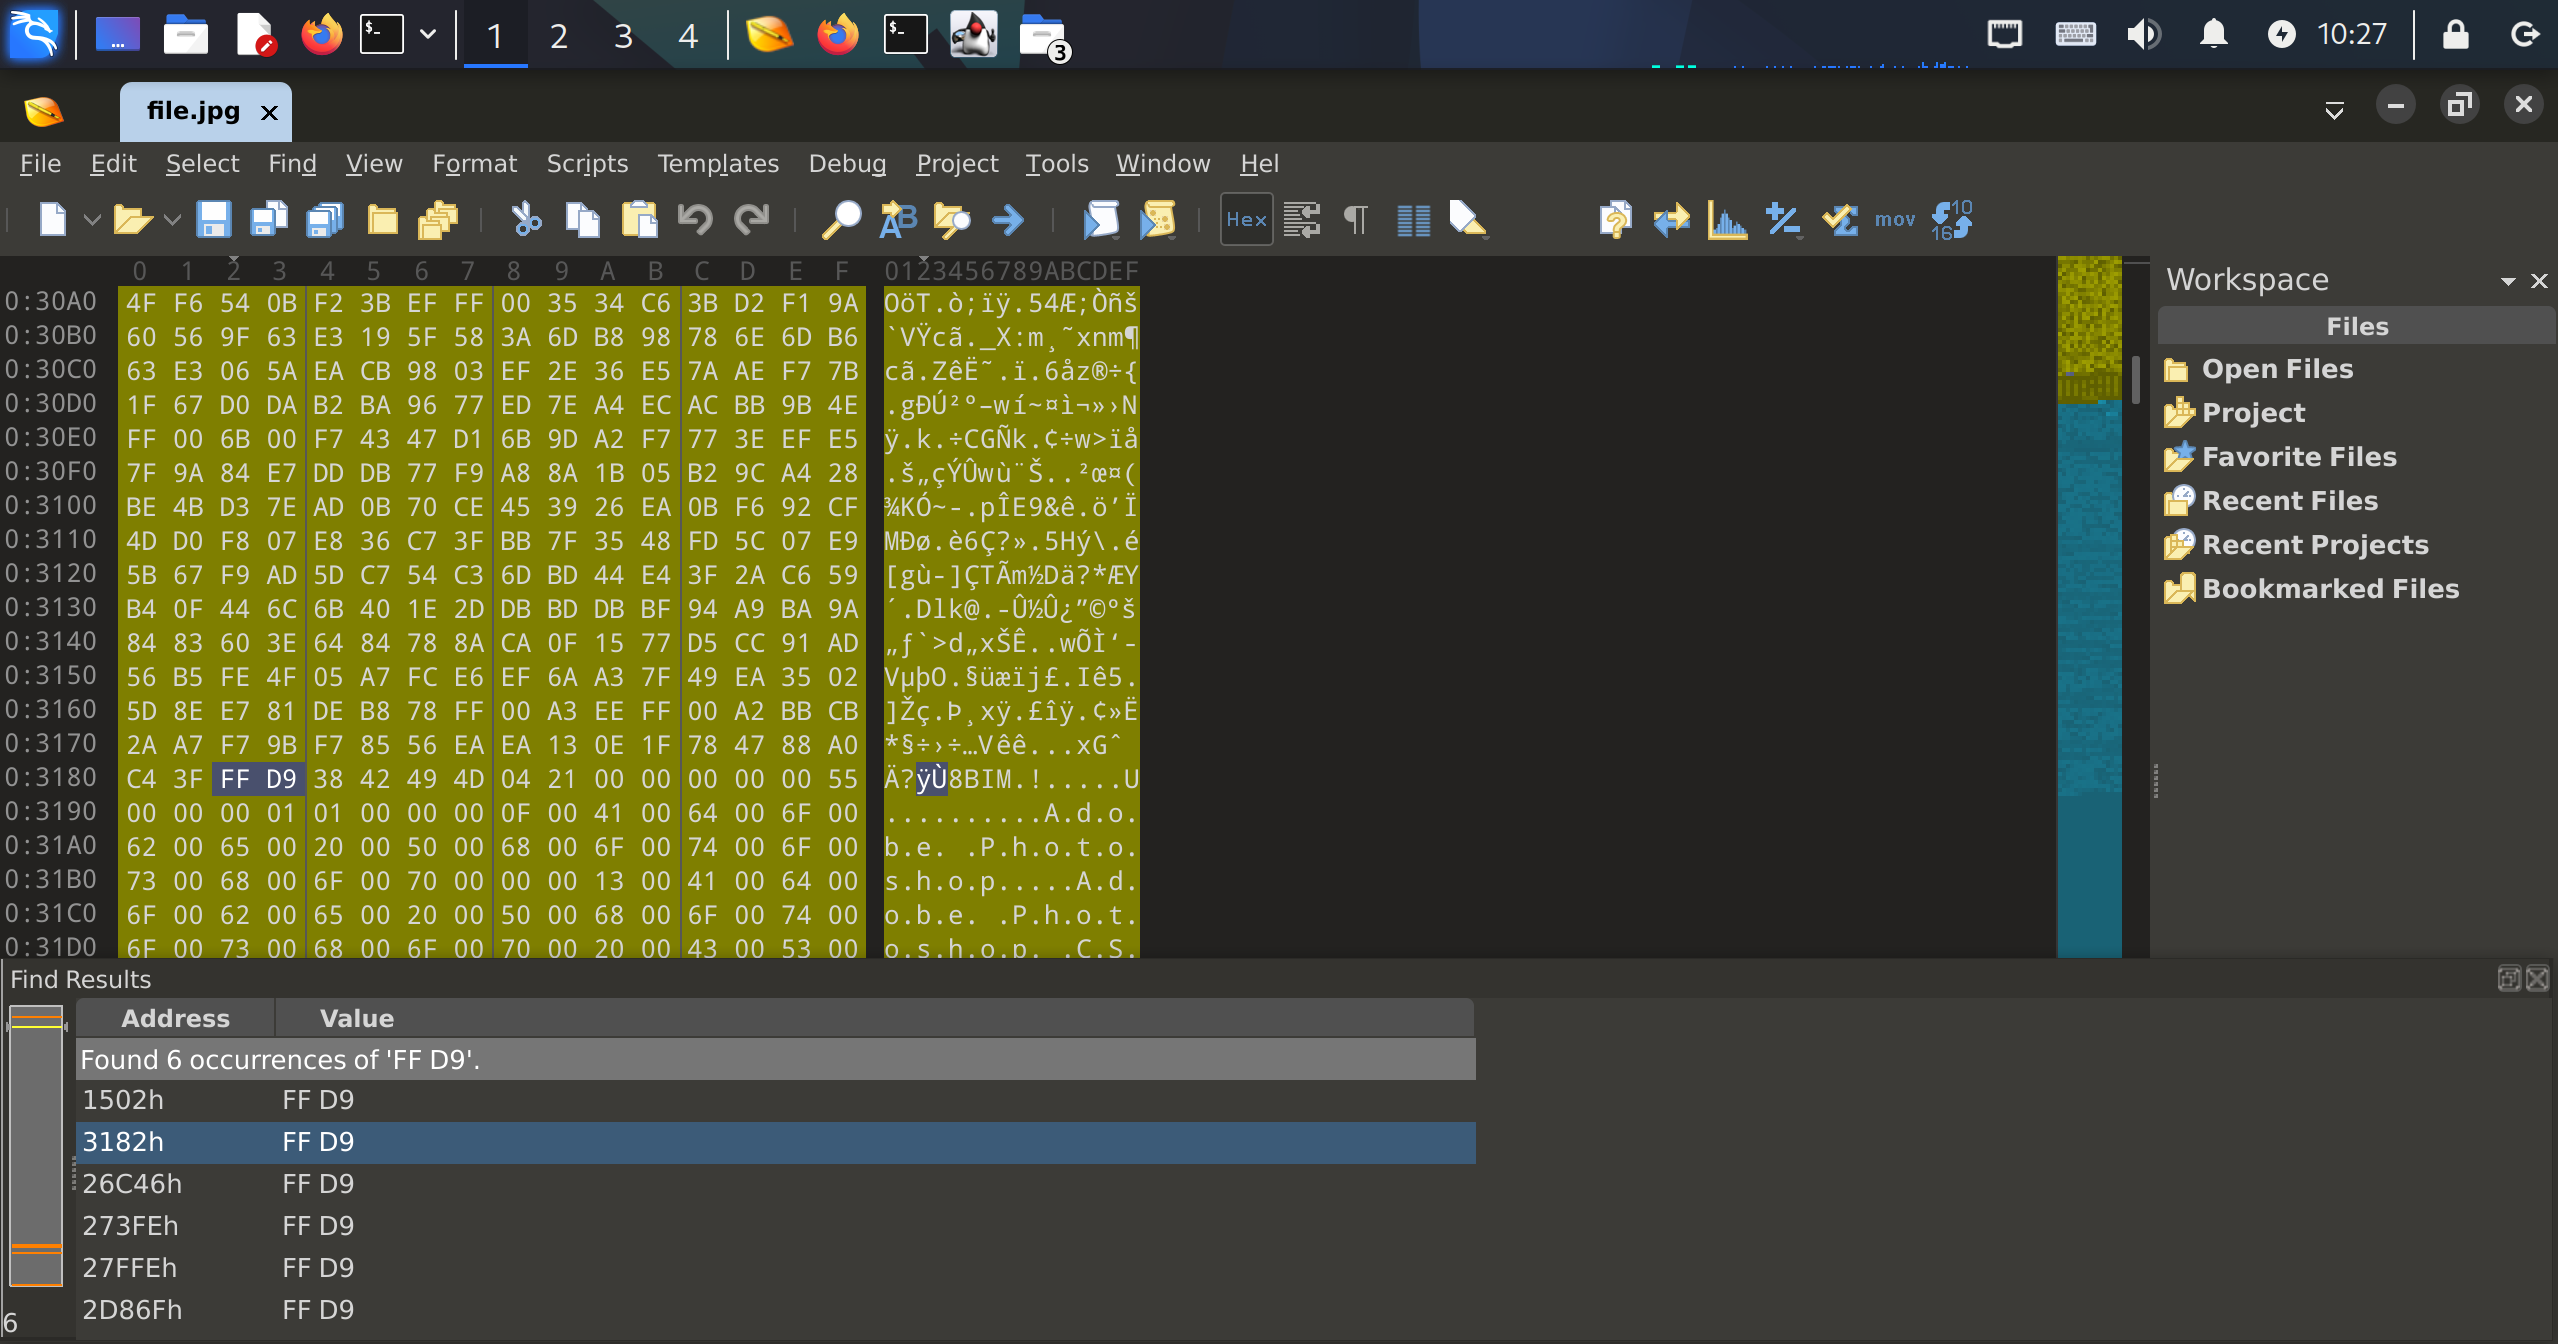Click the Paste clipboard icon
Screen dimensions: 2558x1344
coord(639,219)
